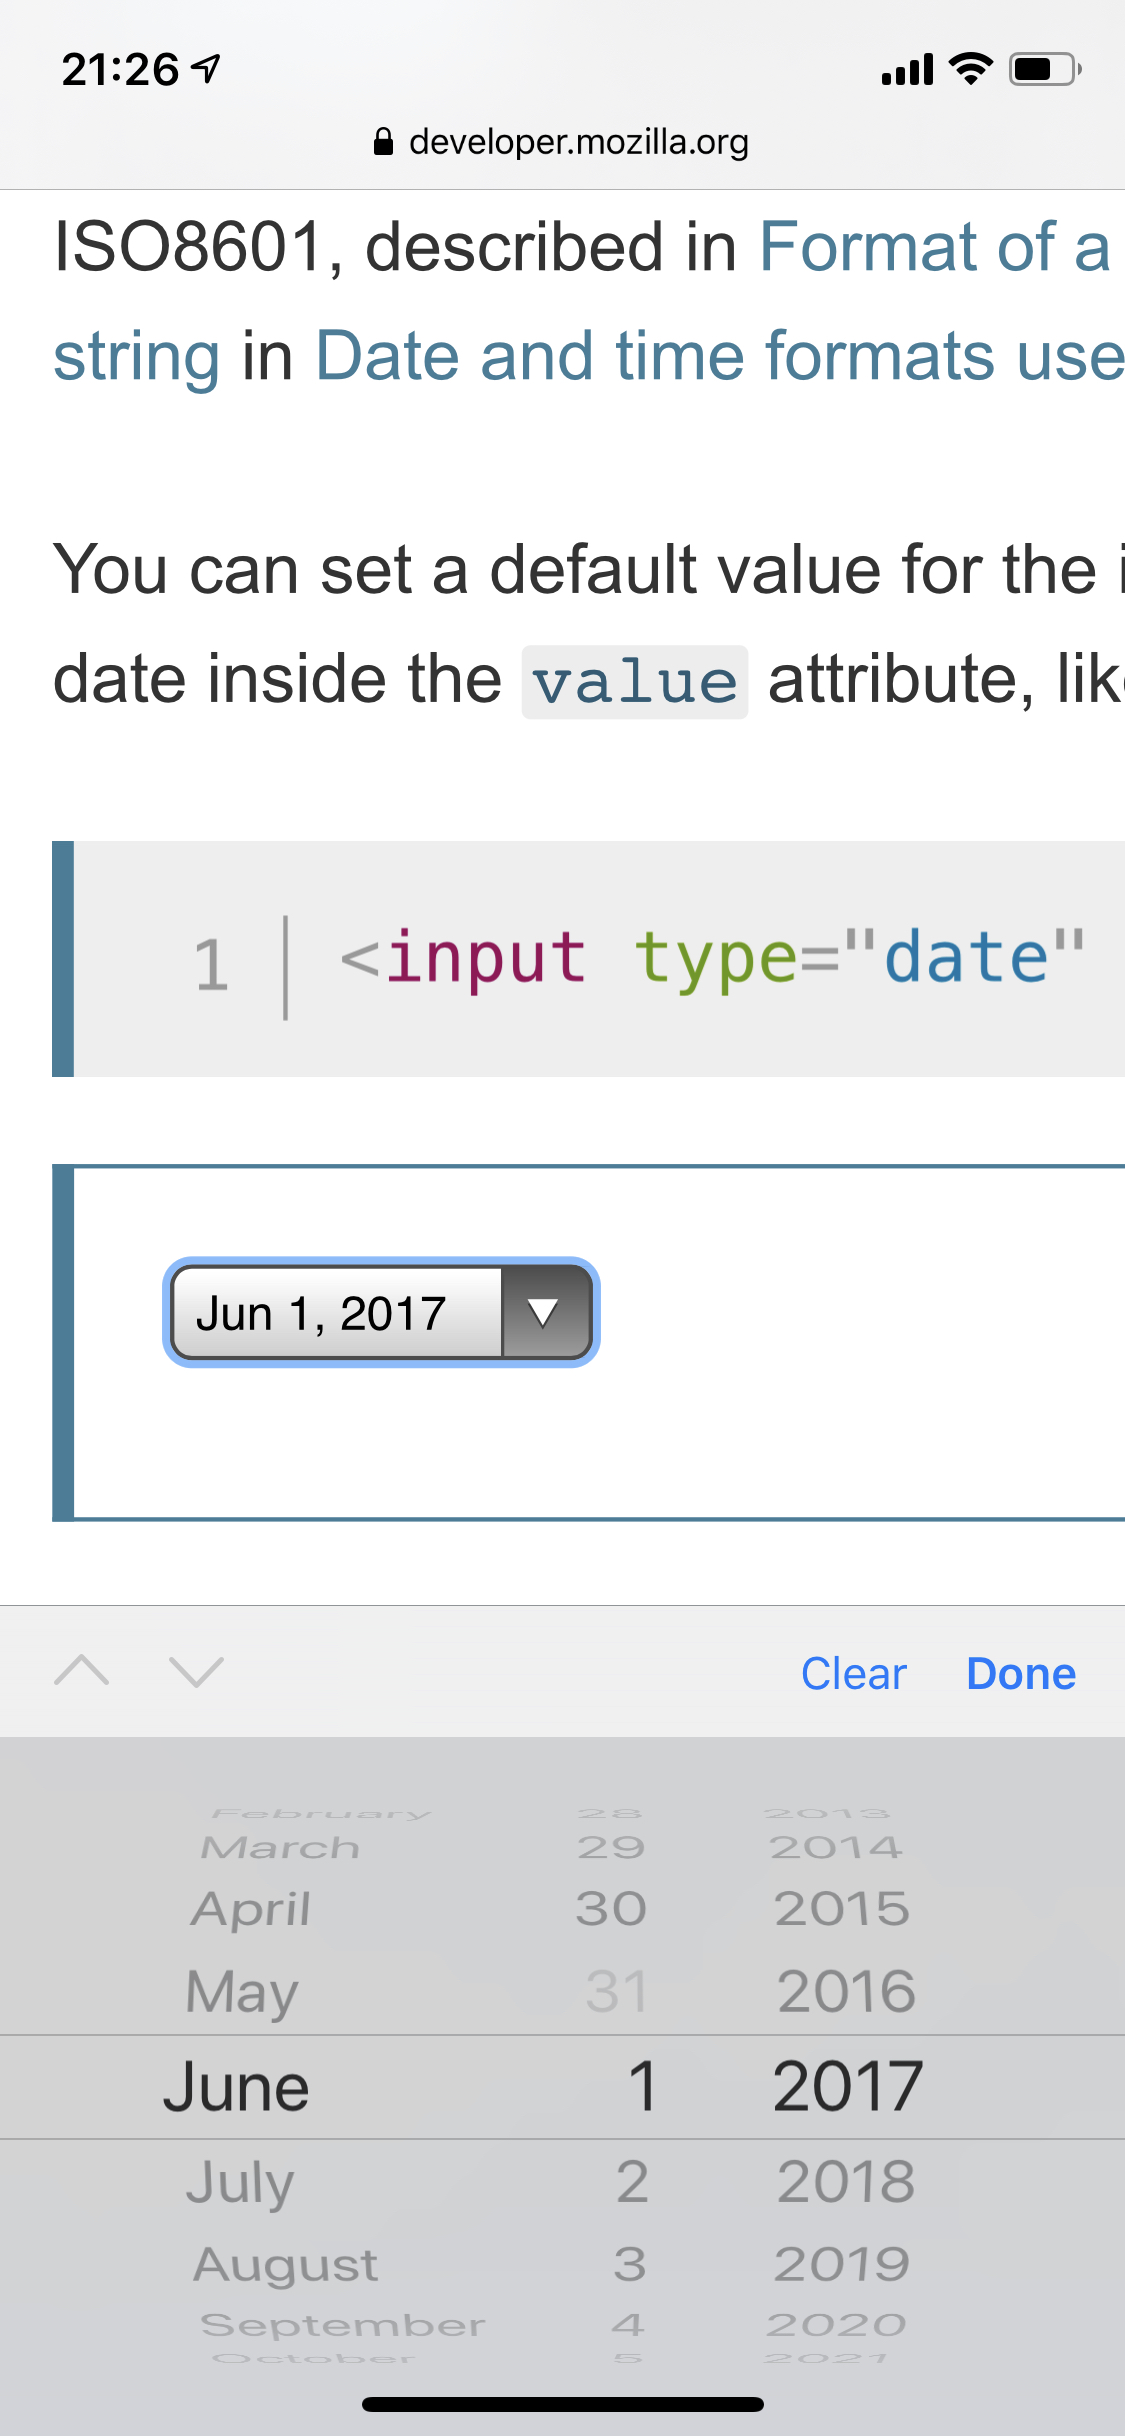Tap the padlock icon in address bar
Viewport: 1125px width, 2436px height.
(383, 142)
